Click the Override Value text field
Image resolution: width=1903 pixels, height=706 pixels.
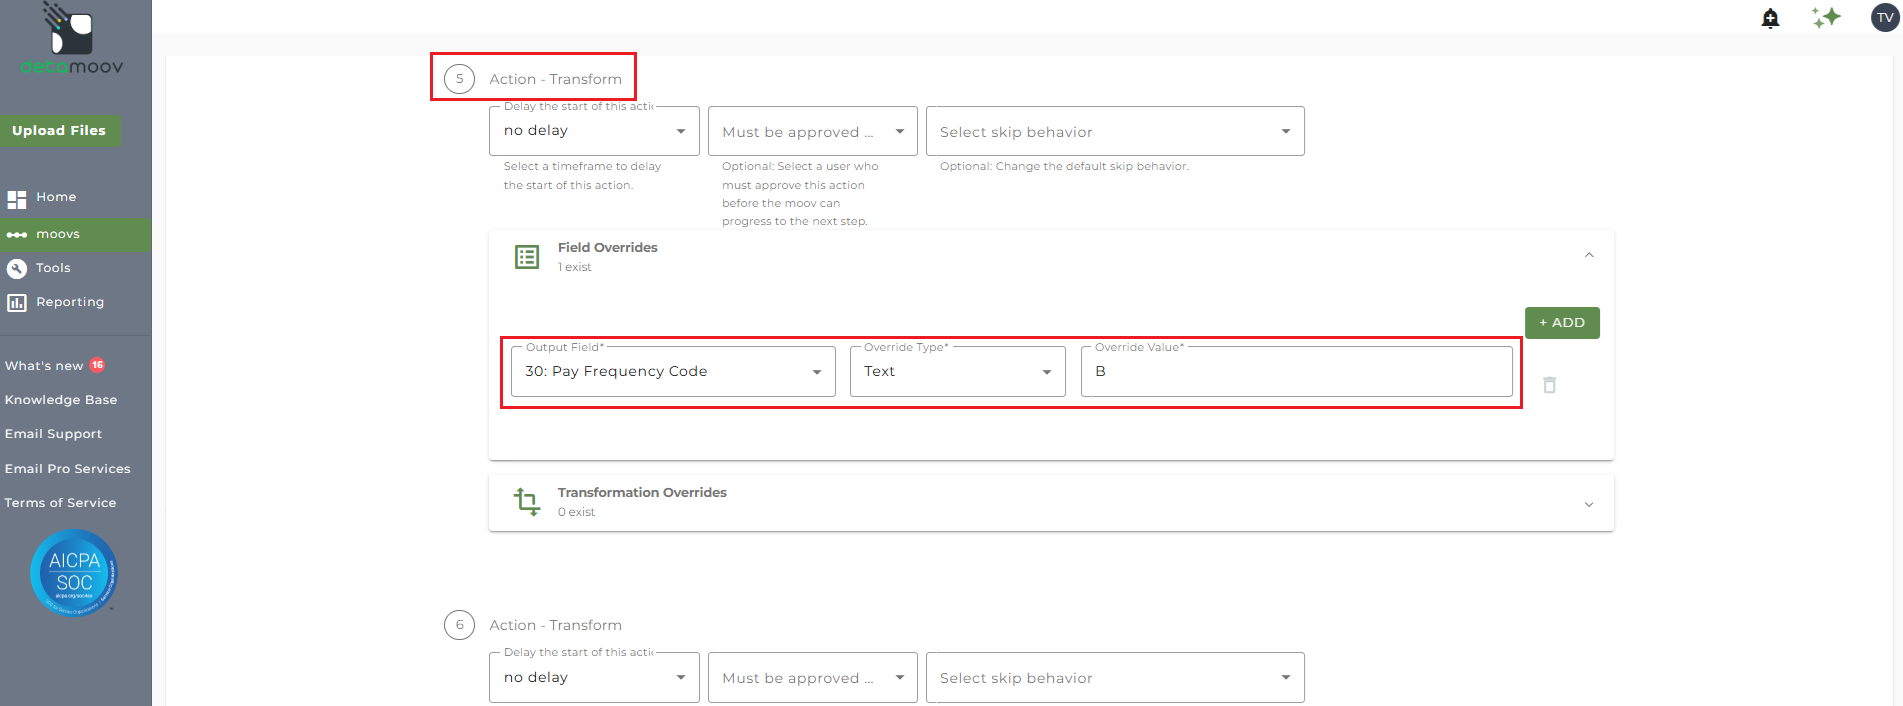coord(1296,372)
